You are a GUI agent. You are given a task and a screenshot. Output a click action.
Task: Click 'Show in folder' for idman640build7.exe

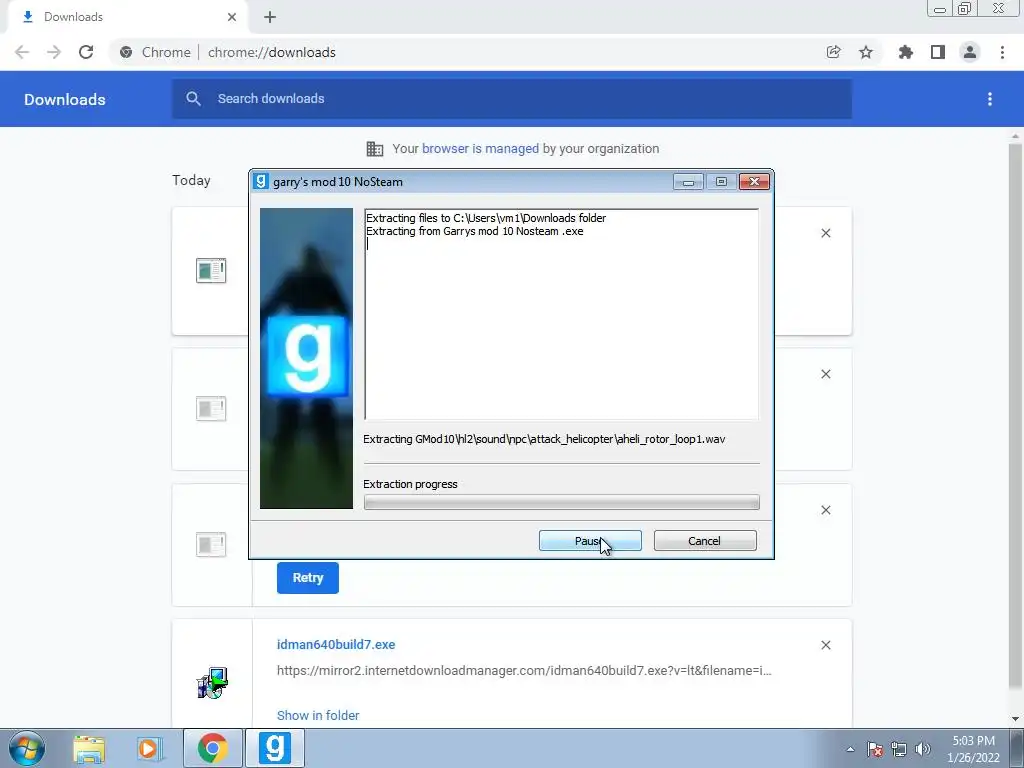(318, 715)
